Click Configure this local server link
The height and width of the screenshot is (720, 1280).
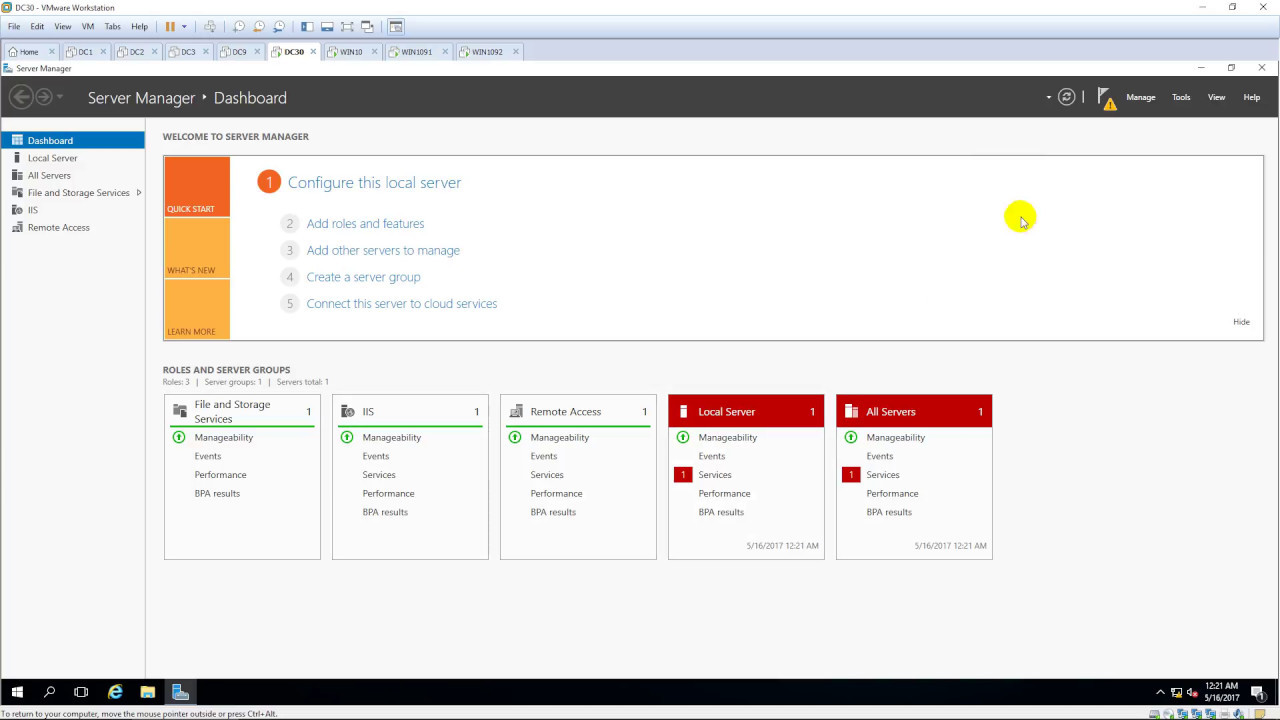[x=374, y=182]
